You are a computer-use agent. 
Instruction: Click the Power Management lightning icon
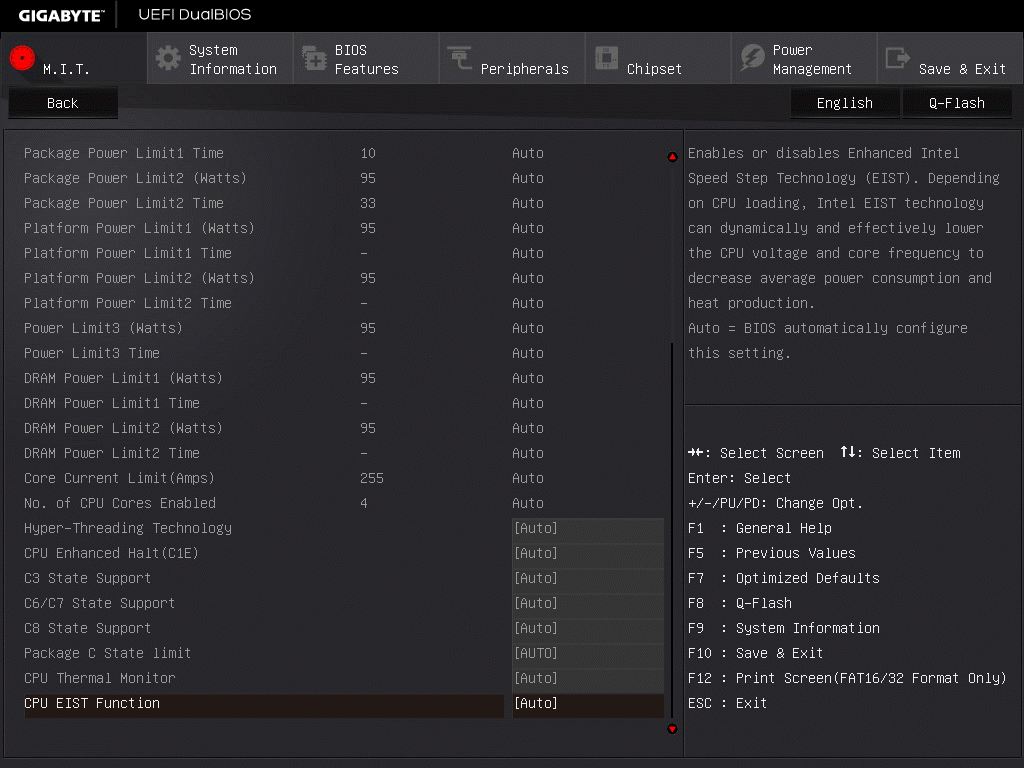[752, 58]
